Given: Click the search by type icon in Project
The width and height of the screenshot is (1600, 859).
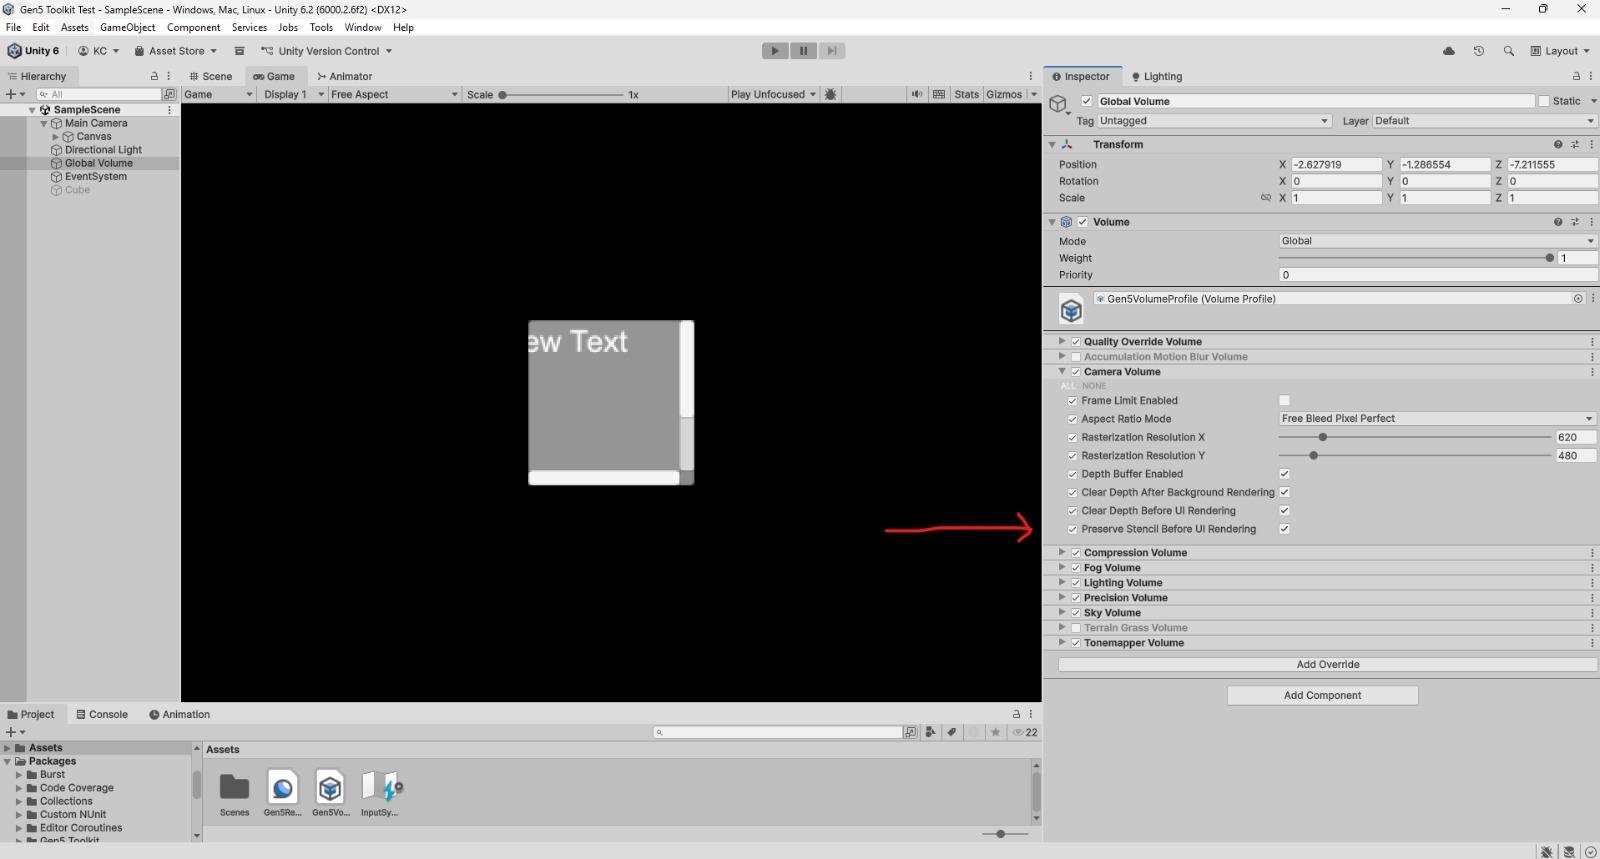Looking at the screenshot, I should coord(930,732).
